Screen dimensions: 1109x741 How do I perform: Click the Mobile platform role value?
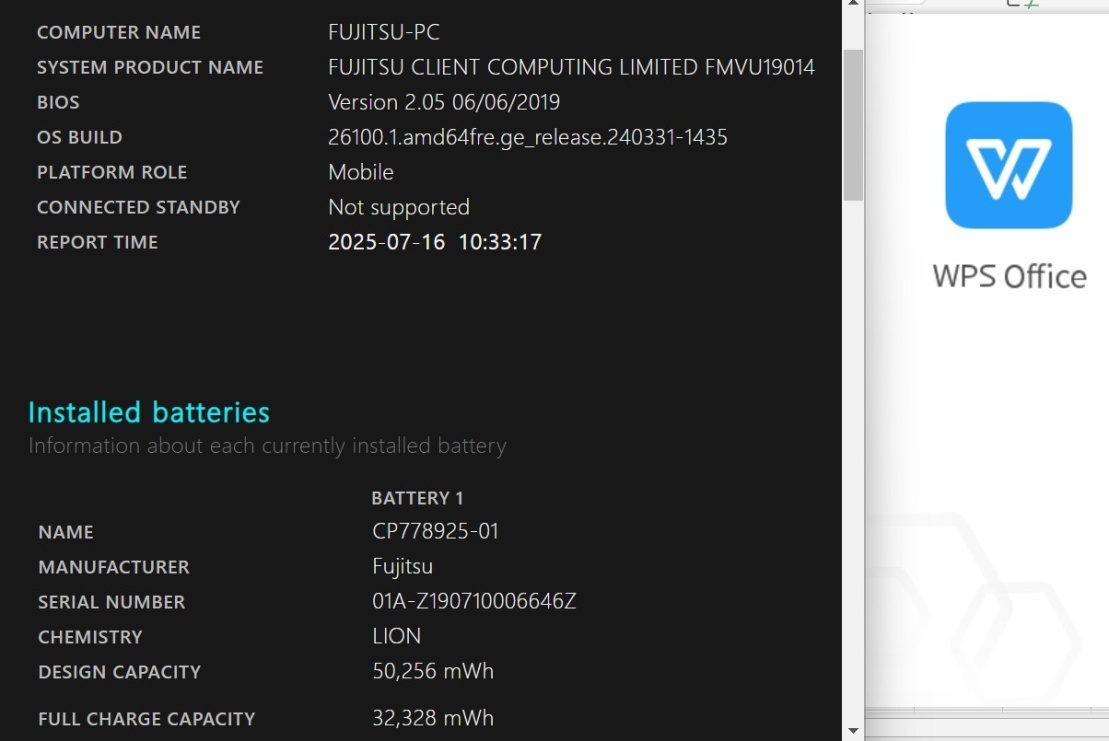tap(361, 172)
